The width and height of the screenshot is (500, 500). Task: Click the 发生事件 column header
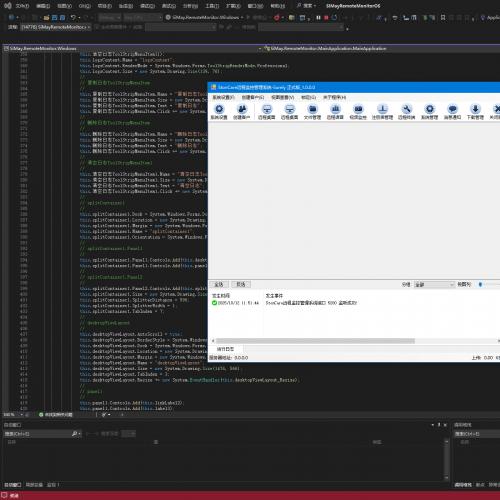(x=274, y=296)
